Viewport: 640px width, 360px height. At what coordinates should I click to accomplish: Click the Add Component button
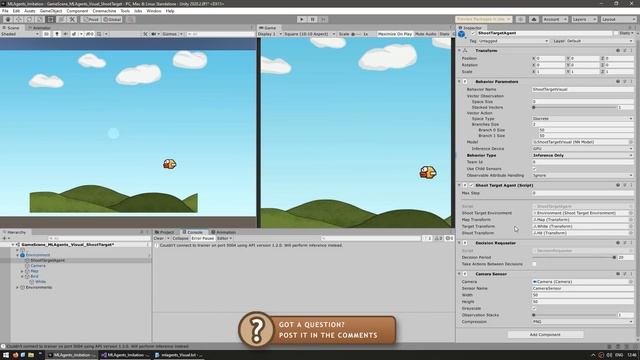545,335
